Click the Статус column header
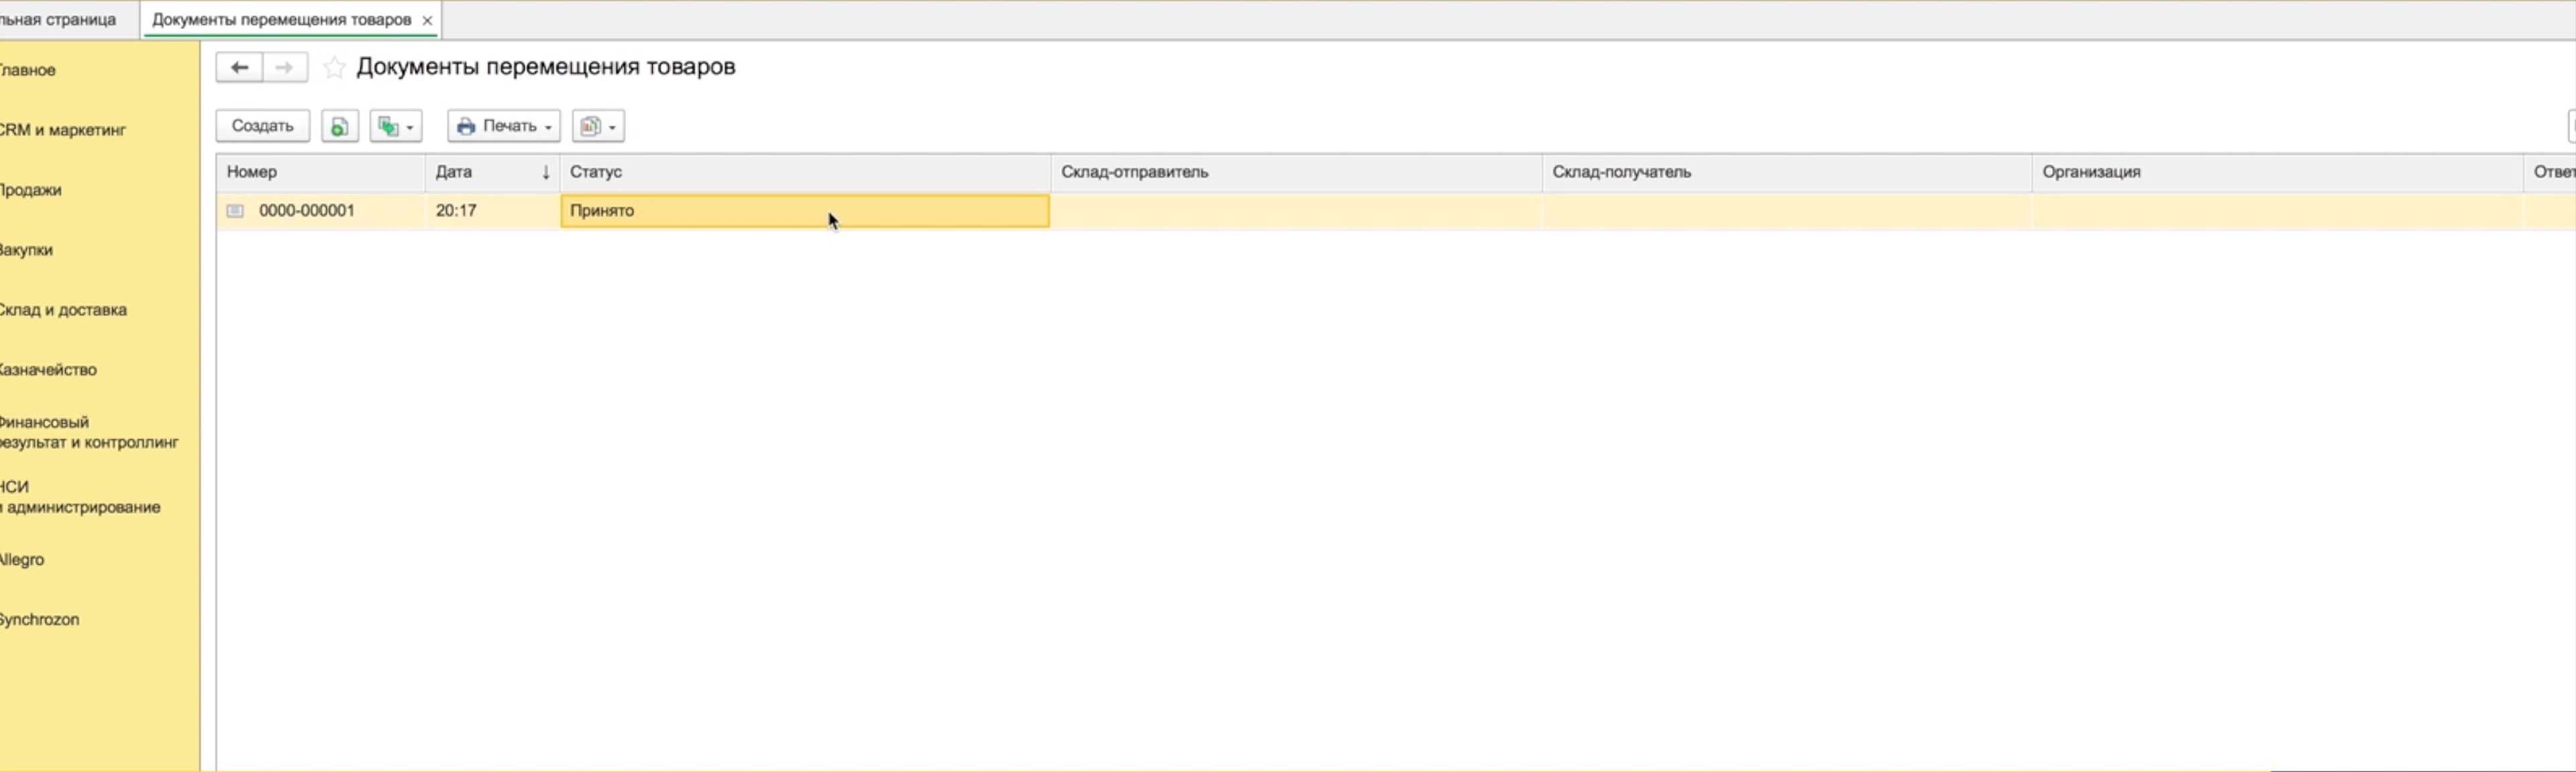This screenshot has width=2576, height=772. 805,172
